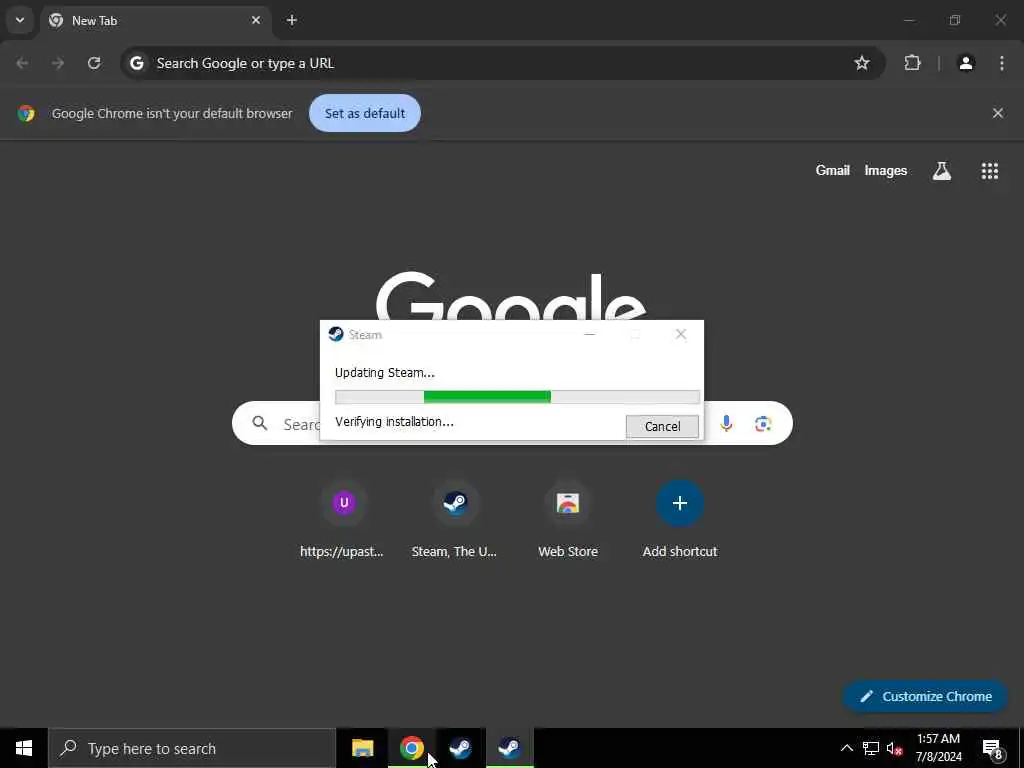Open the notification center icon
The image size is (1024, 768).
[x=993, y=748]
